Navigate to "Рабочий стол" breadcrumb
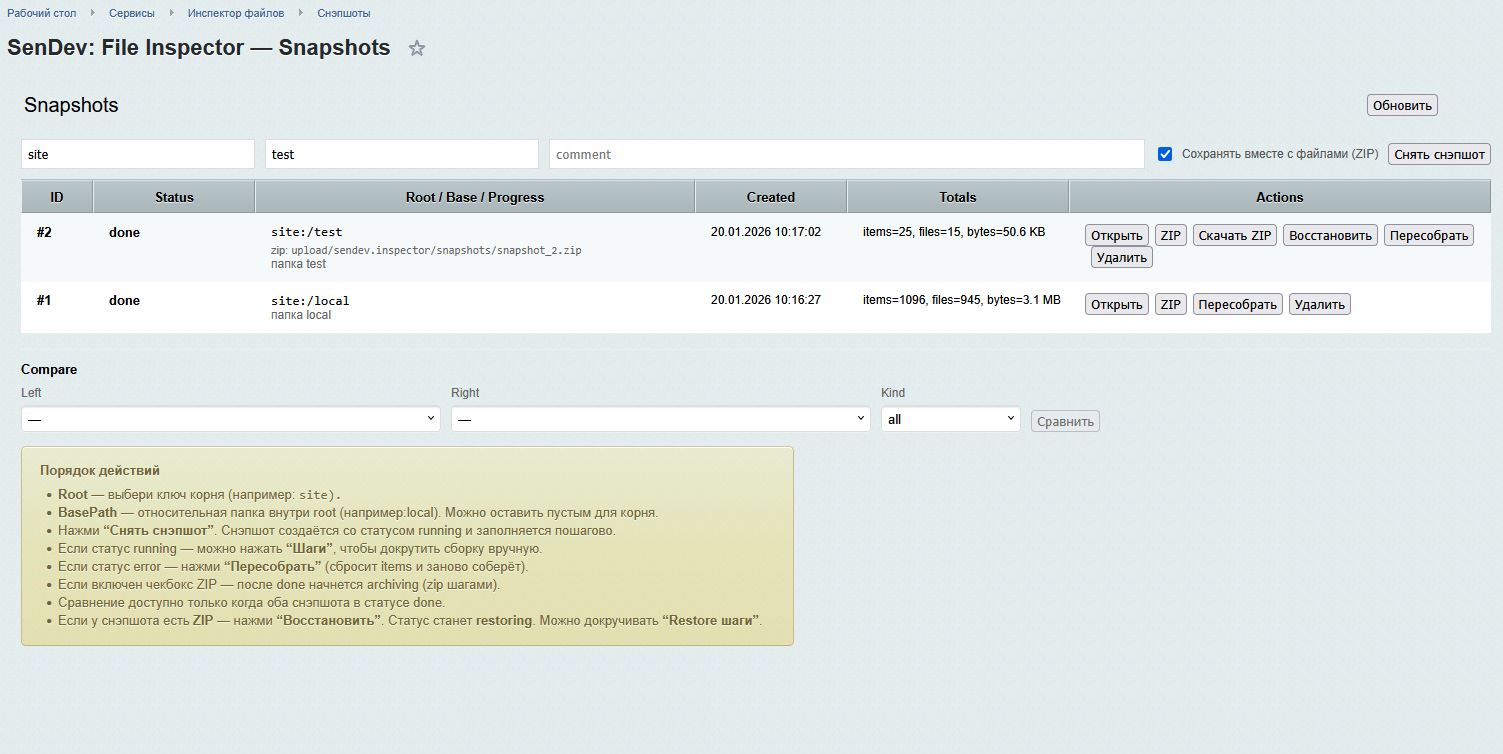The image size is (1503, 754). 42,13
